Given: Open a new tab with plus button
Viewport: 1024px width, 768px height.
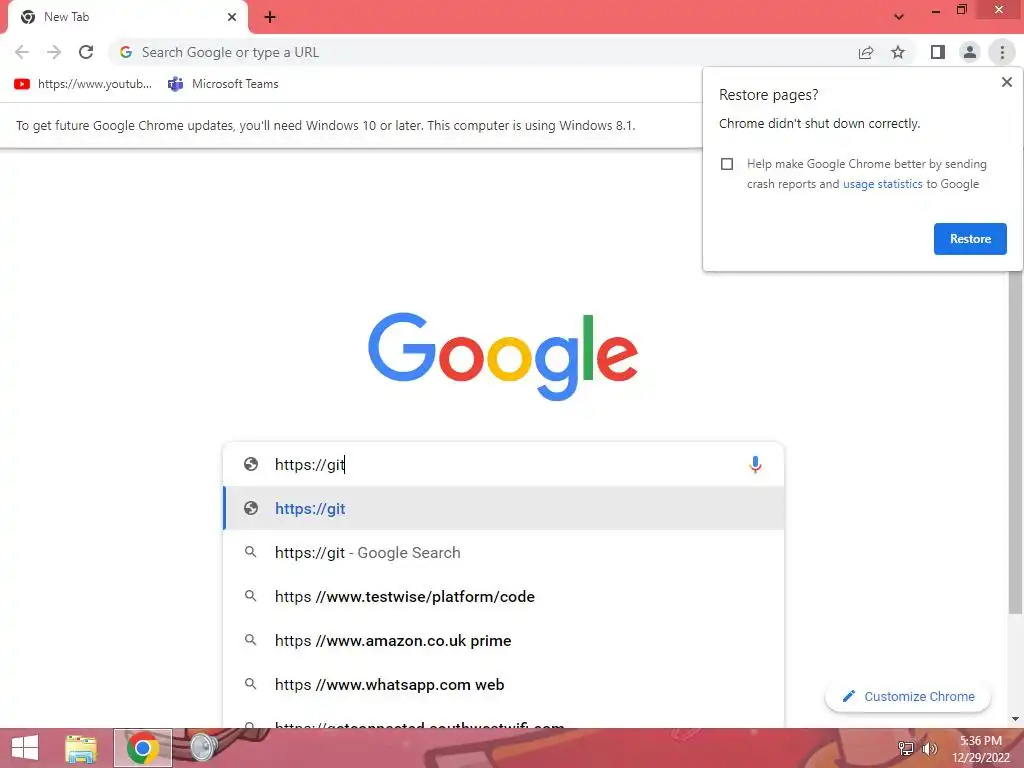Looking at the screenshot, I should [x=270, y=17].
